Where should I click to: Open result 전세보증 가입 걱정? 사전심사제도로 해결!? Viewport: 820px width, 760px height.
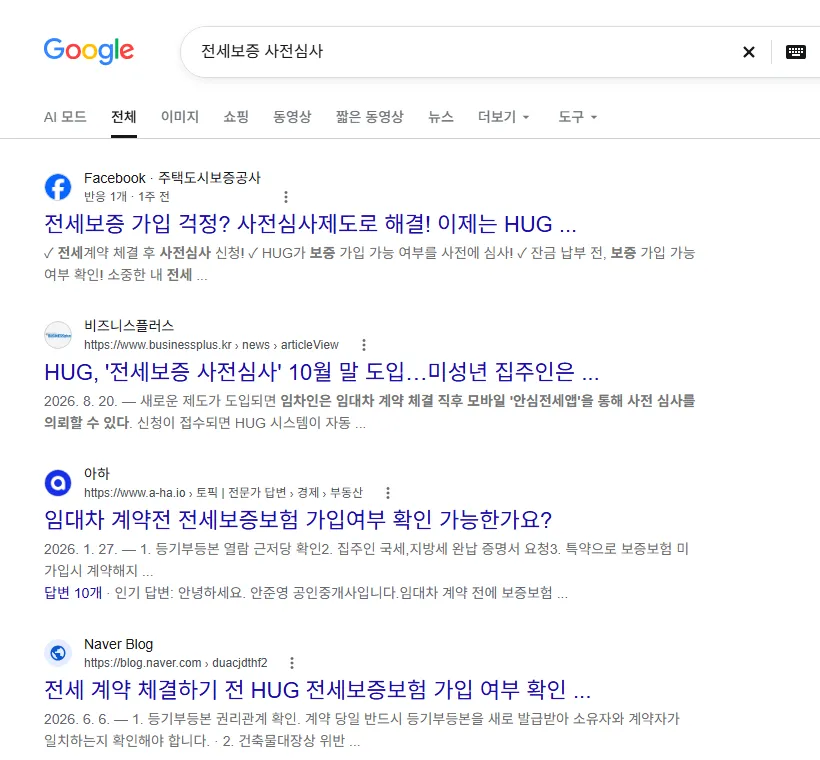[x=310, y=224]
